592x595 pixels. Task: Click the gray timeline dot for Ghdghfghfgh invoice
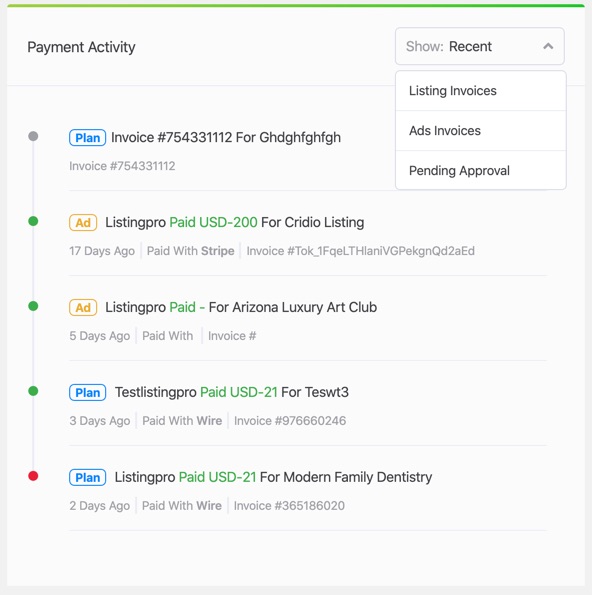33,136
